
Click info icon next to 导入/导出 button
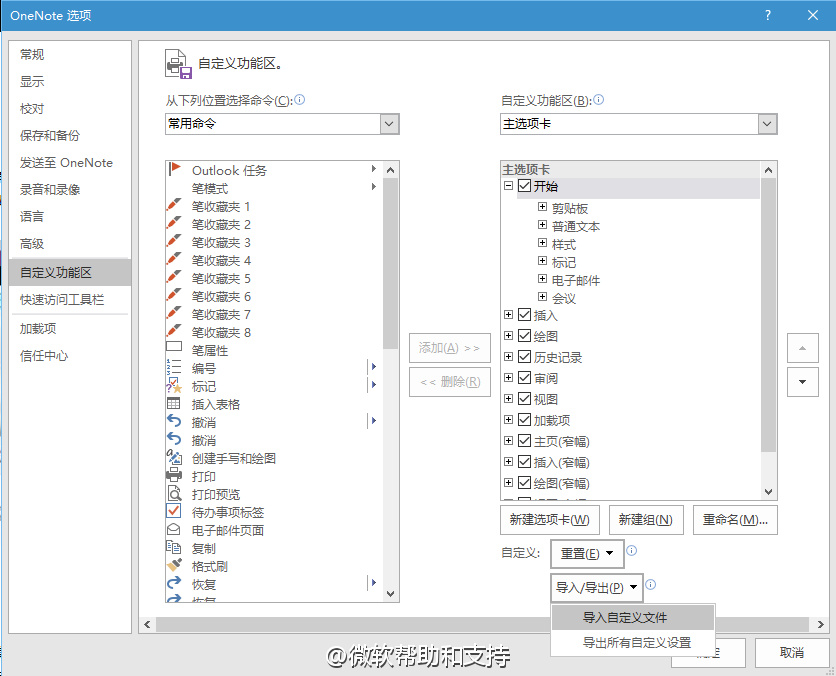click(x=650, y=585)
